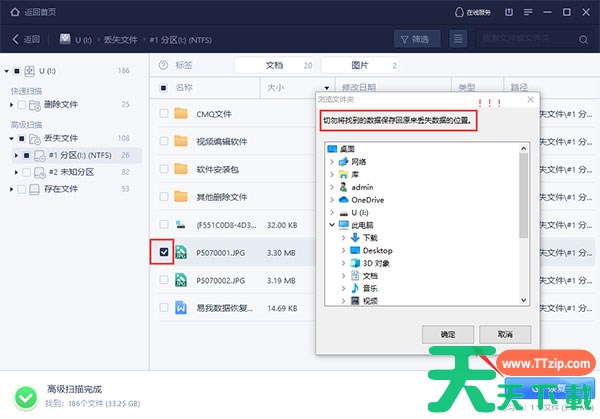Switch to the 图片 tab

(358, 65)
